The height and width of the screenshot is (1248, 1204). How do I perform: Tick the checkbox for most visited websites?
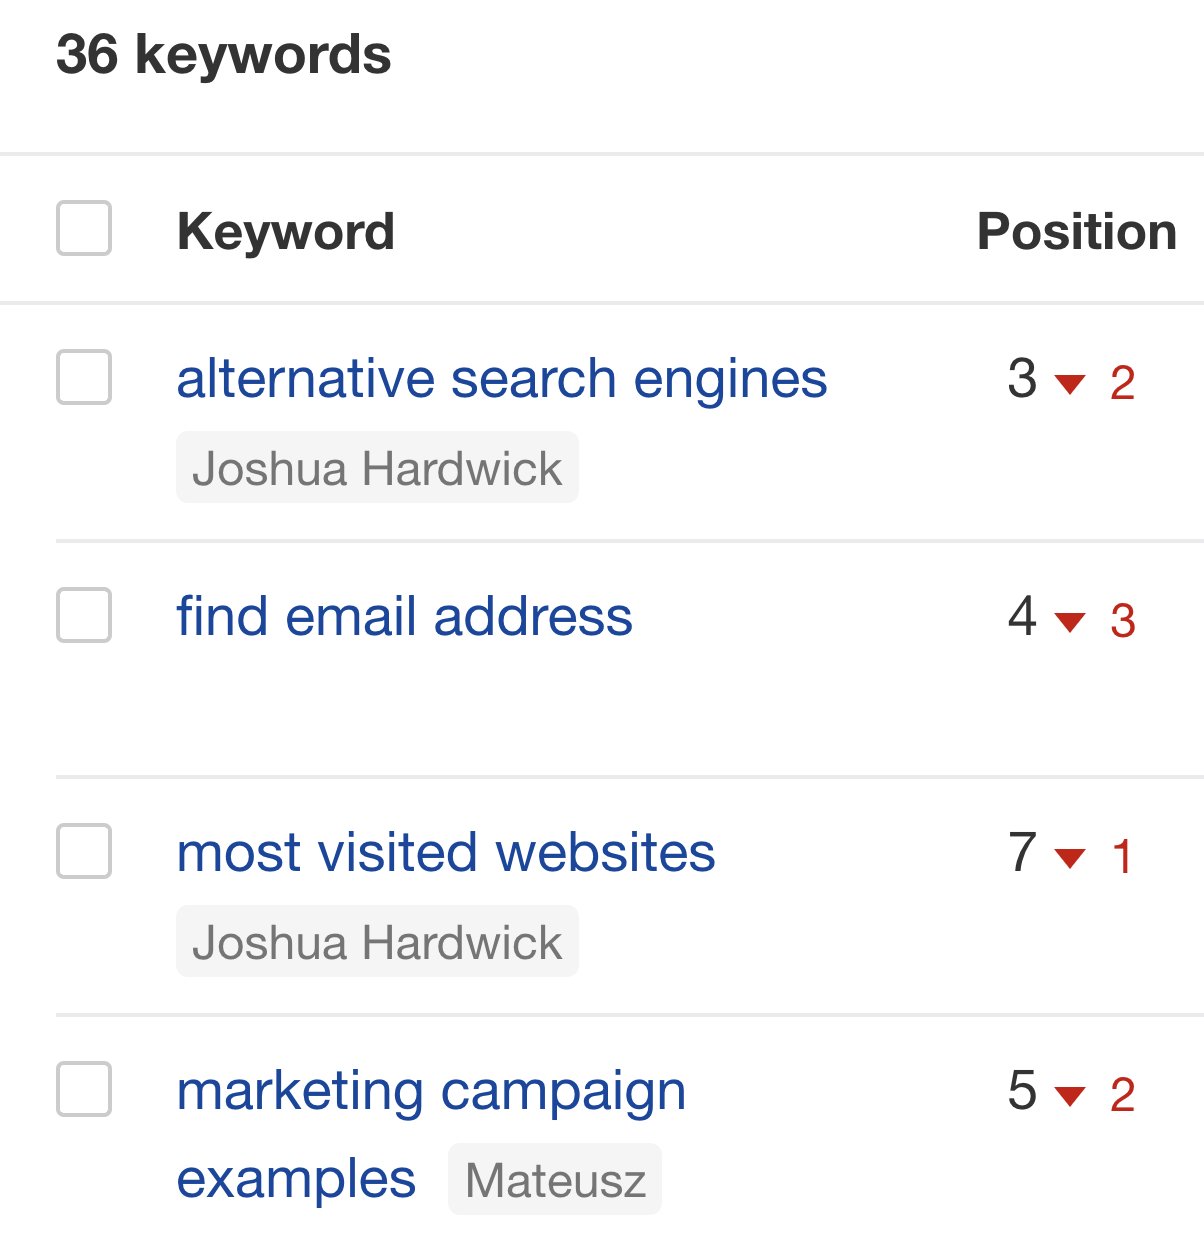click(x=83, y=852)
